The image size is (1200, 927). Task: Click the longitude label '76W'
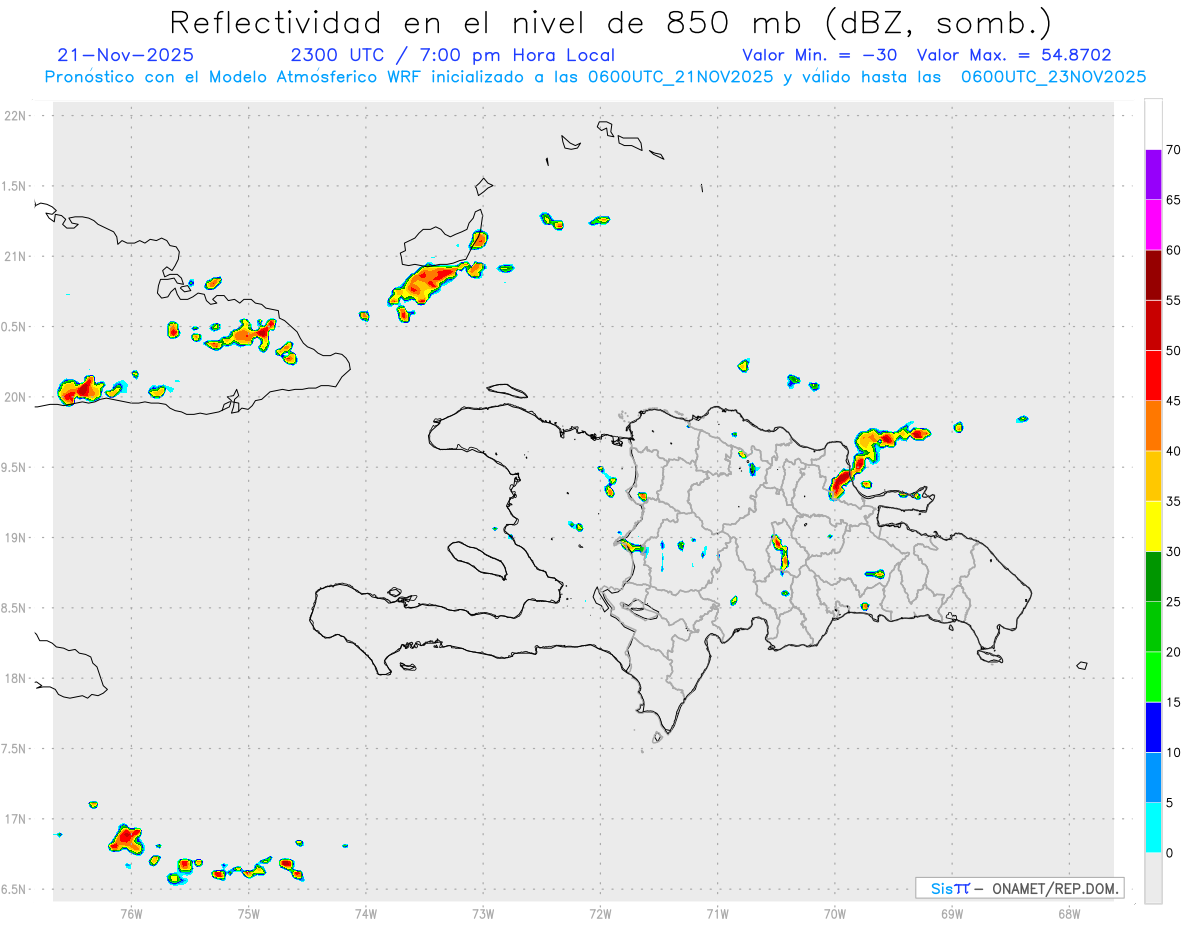[131, 913]
